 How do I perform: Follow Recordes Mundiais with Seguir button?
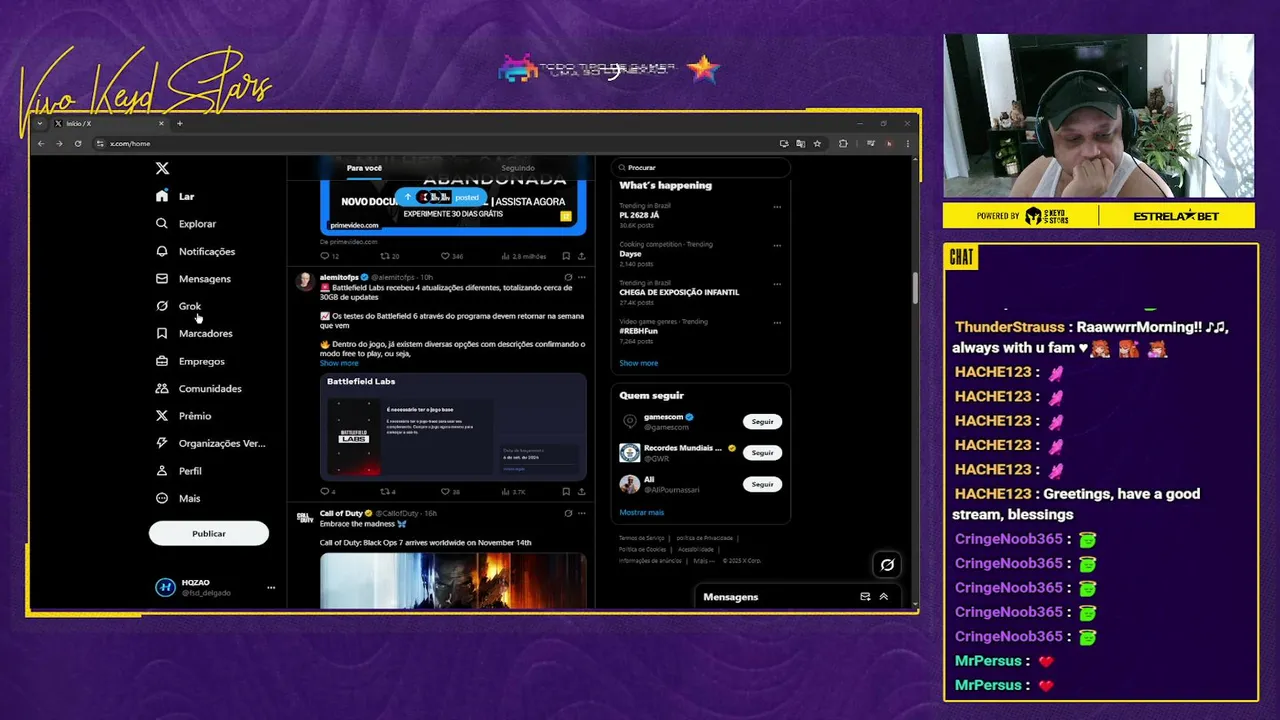click(x=762, y=452)
